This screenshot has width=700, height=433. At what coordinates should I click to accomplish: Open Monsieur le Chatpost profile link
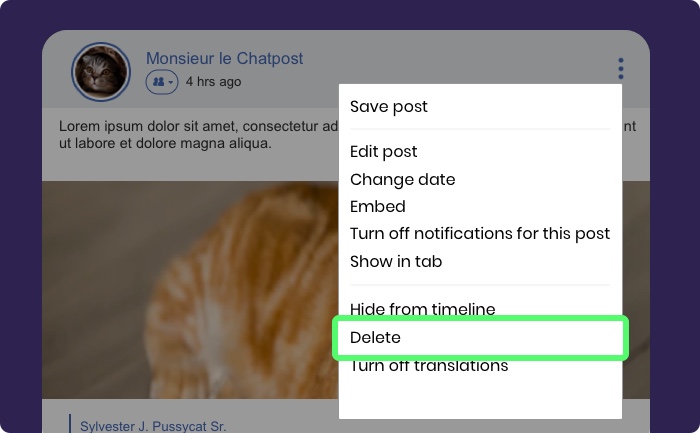tap(225, 58)
